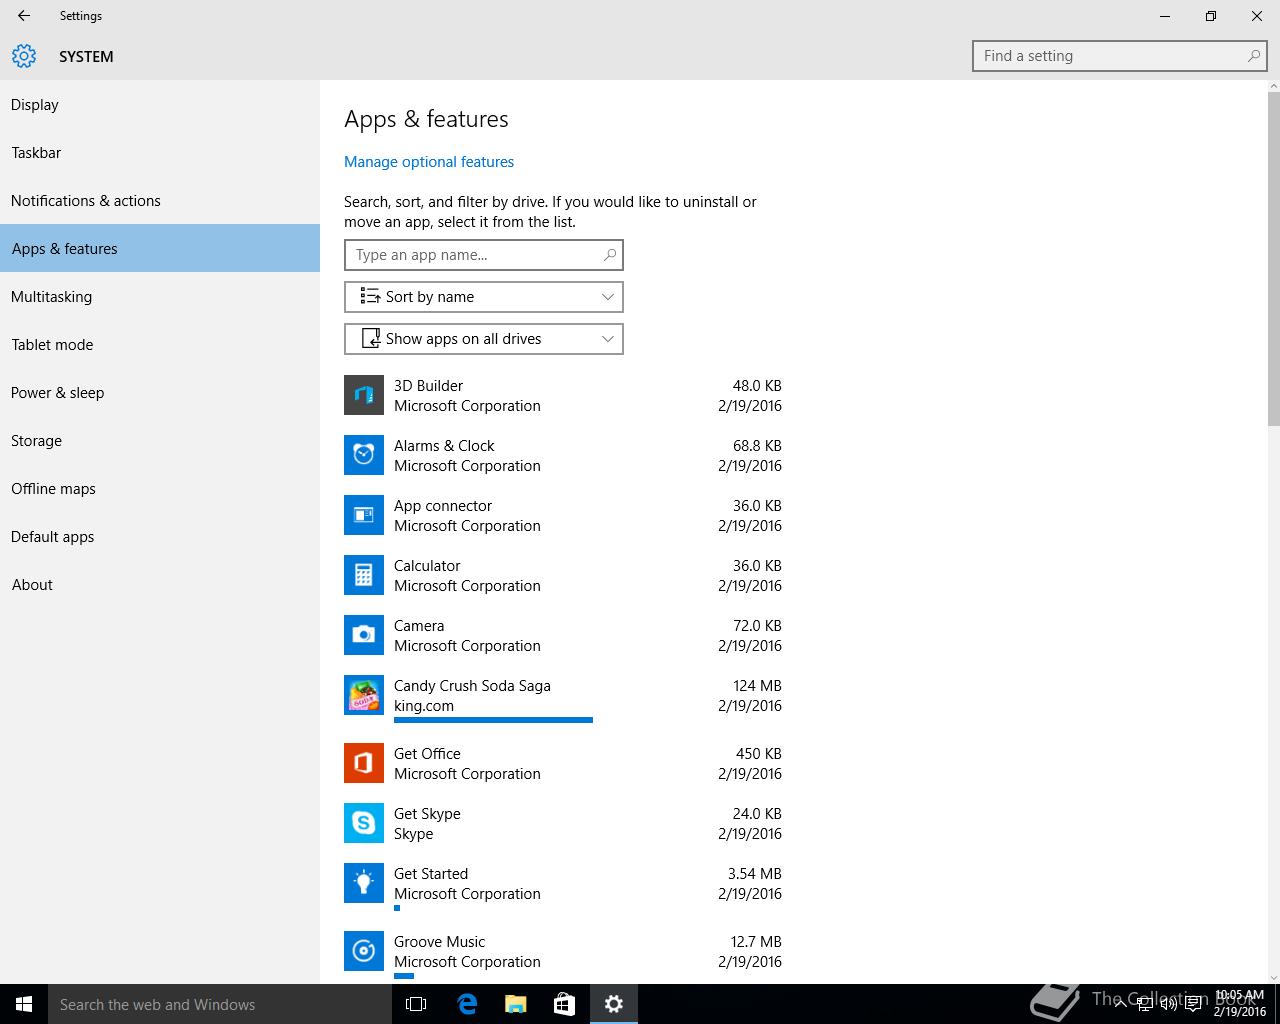Open the Store from the taskbar

tap(564, 1004)
